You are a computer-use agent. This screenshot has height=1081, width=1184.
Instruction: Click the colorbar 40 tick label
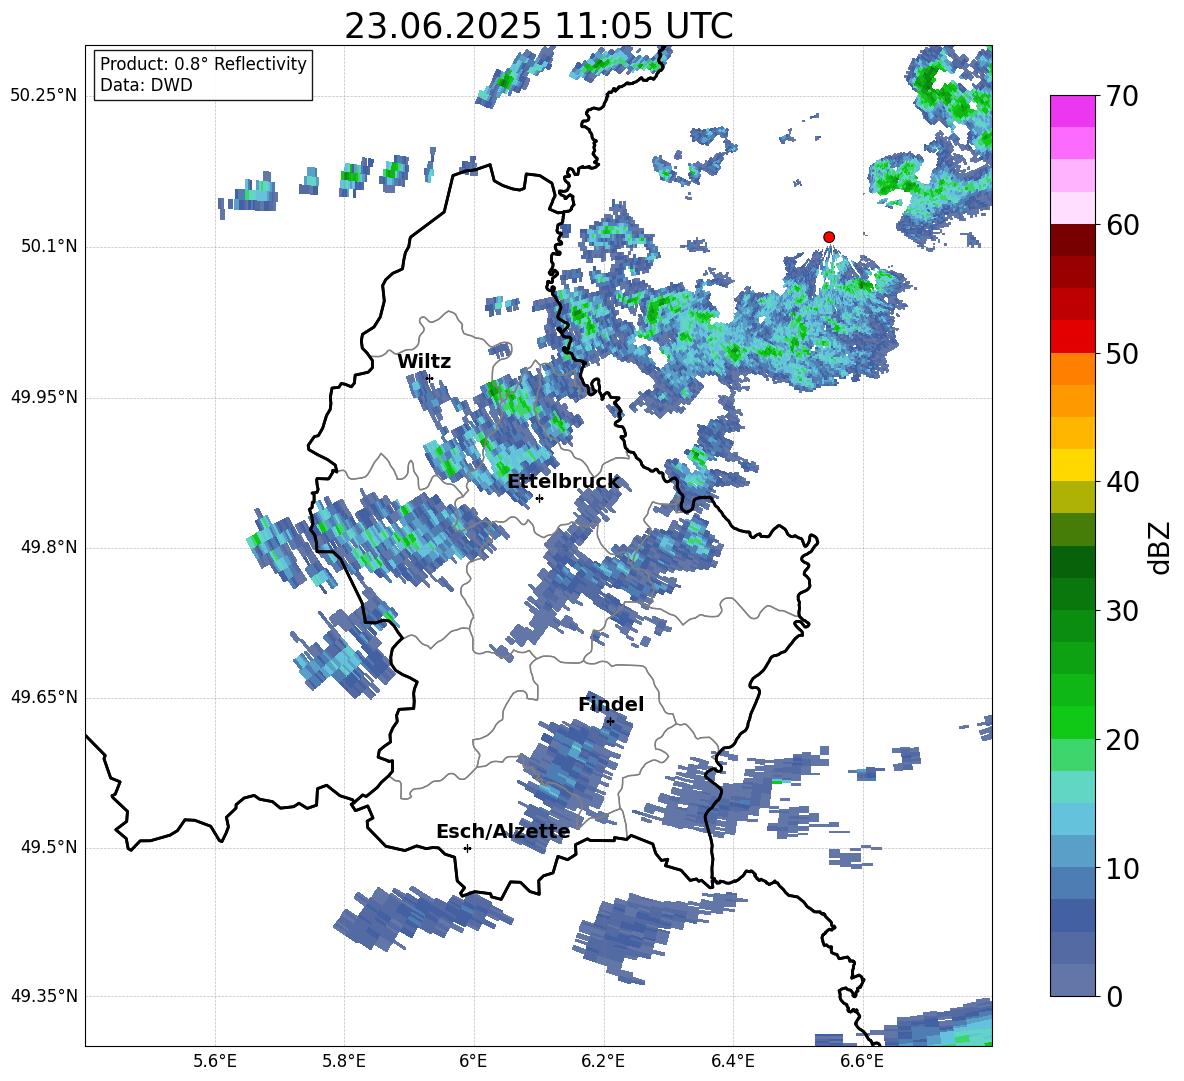(x=1122, y=482)
